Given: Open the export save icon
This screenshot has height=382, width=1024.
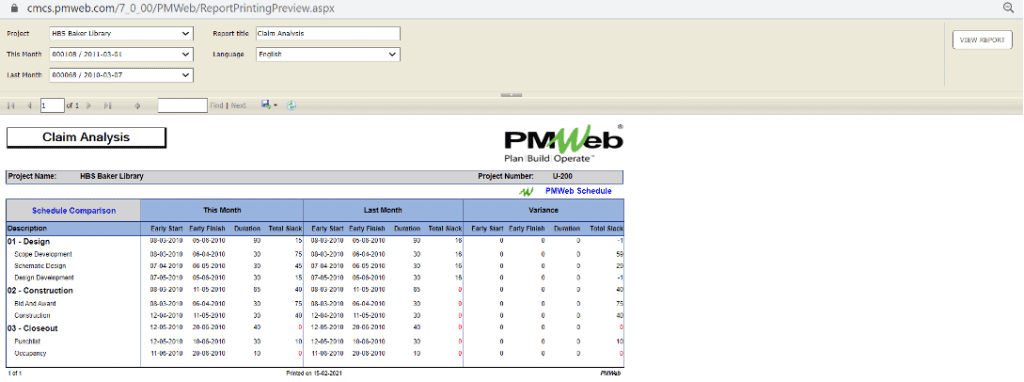Looking at the screenshot, I should pyautogui.click(x=266, y=104).
